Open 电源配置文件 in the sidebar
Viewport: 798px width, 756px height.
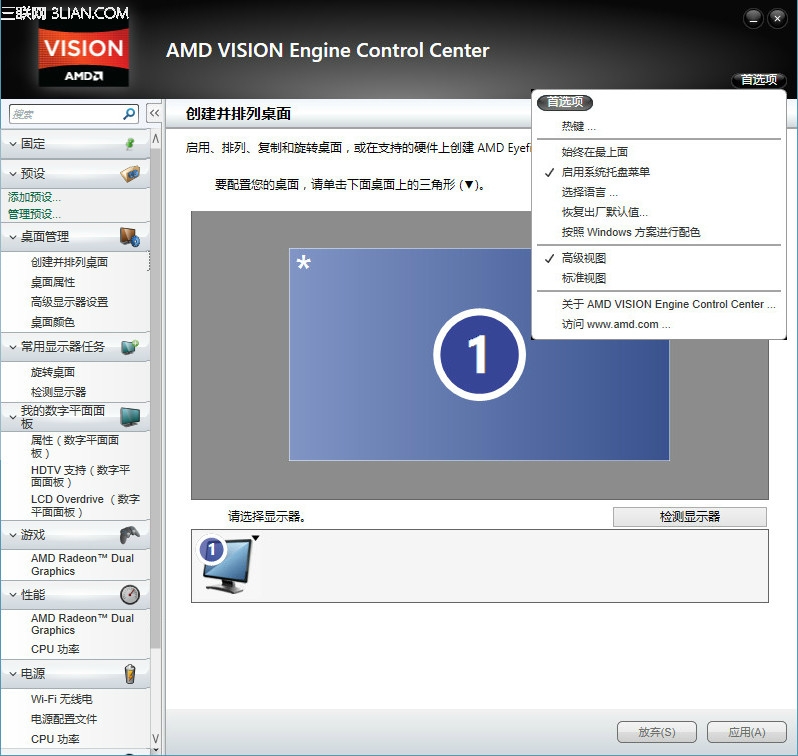click(x=64, y=719)
